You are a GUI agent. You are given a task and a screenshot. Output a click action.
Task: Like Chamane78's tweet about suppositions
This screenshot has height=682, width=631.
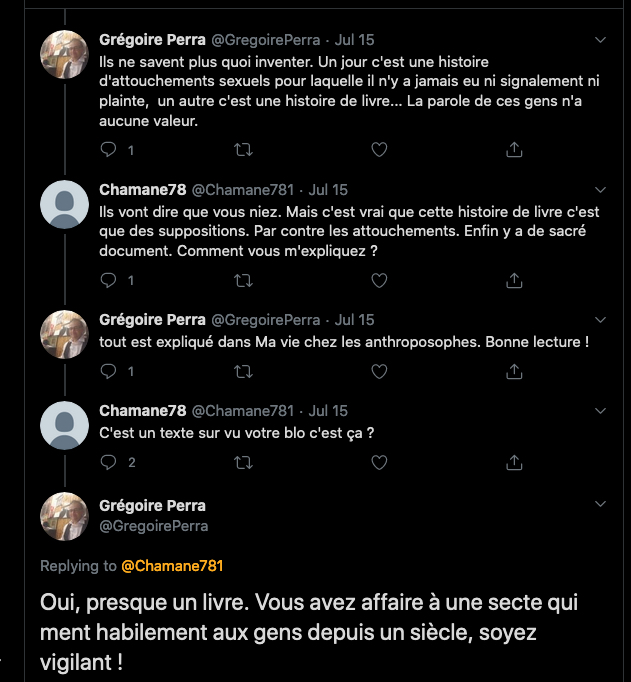(x=379, y=280)
